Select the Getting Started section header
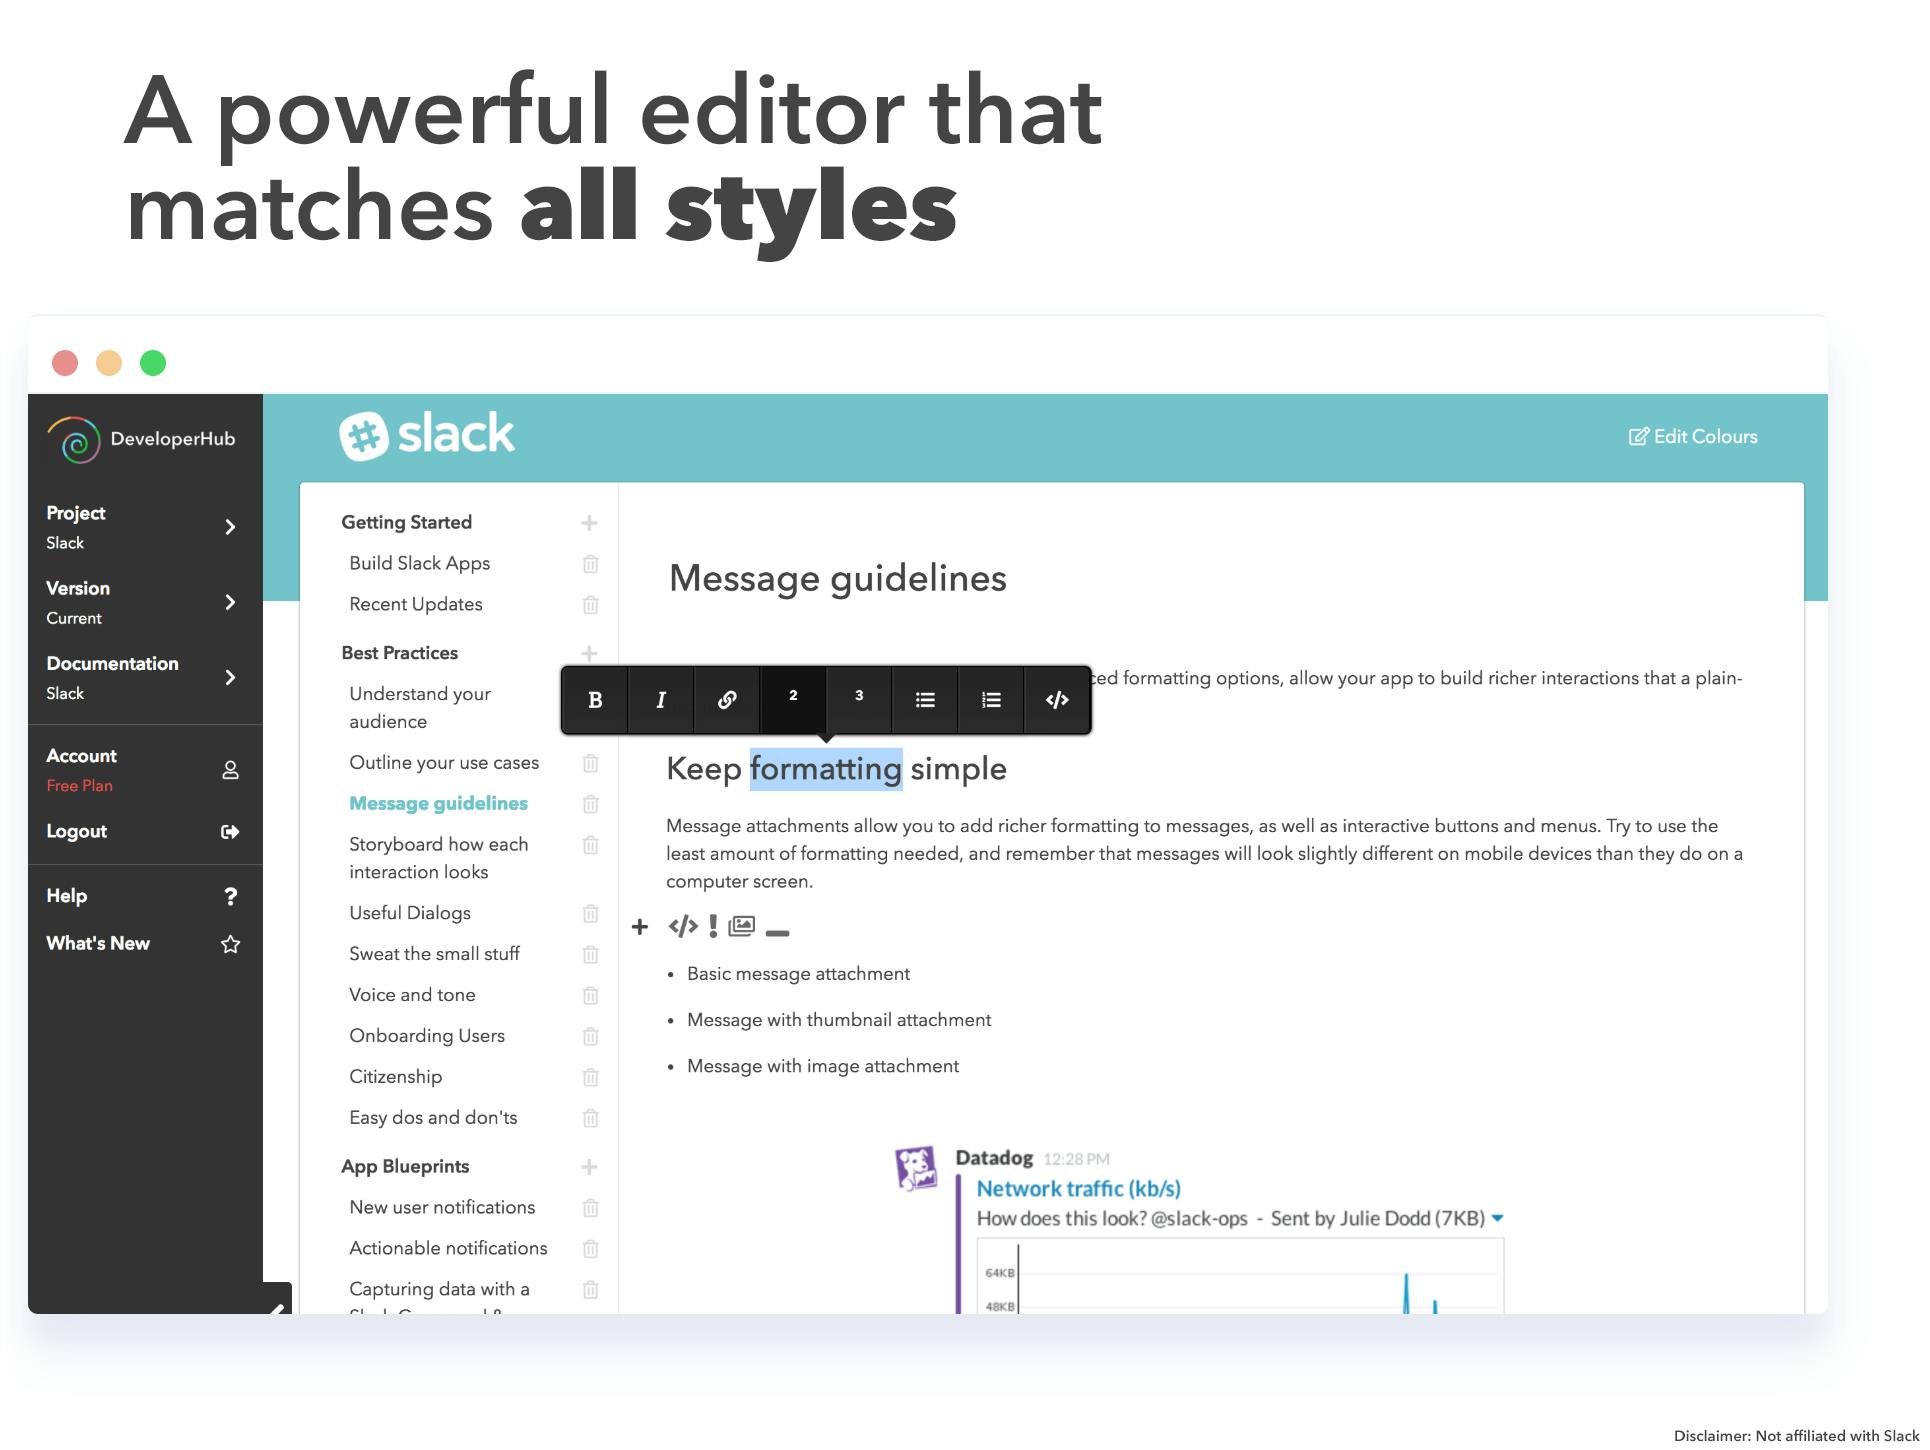 click(x=406, y=522)
